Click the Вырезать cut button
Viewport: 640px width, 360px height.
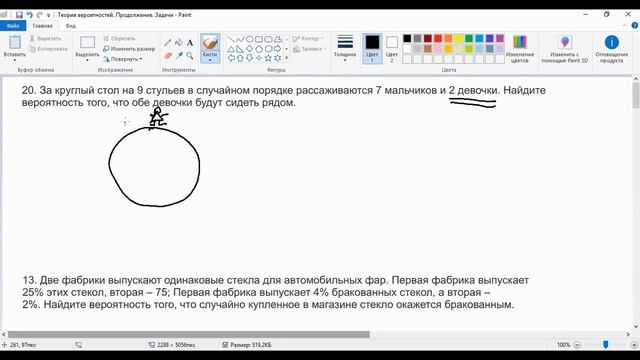click(45, 38)
